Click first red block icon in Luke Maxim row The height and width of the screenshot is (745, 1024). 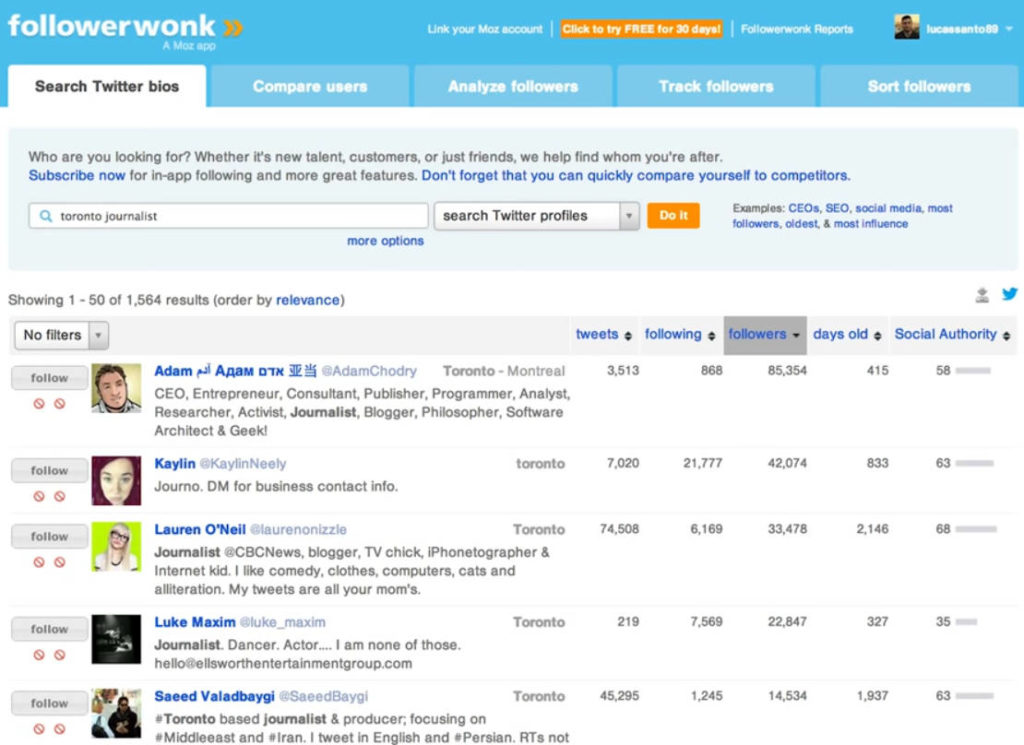(39, 655)
